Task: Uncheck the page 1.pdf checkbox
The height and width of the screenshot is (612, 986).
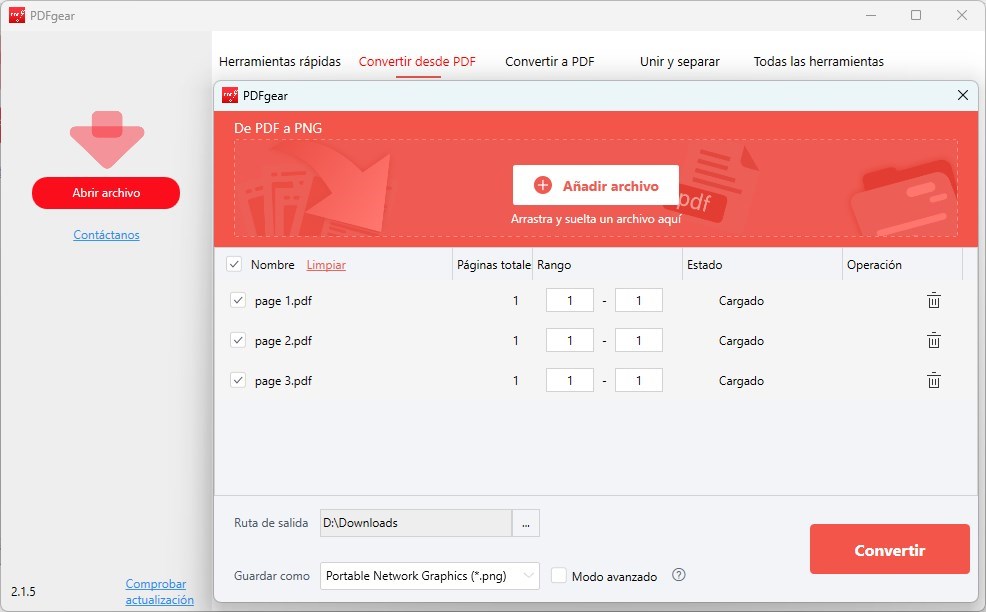Action: [x=238, y=300]
